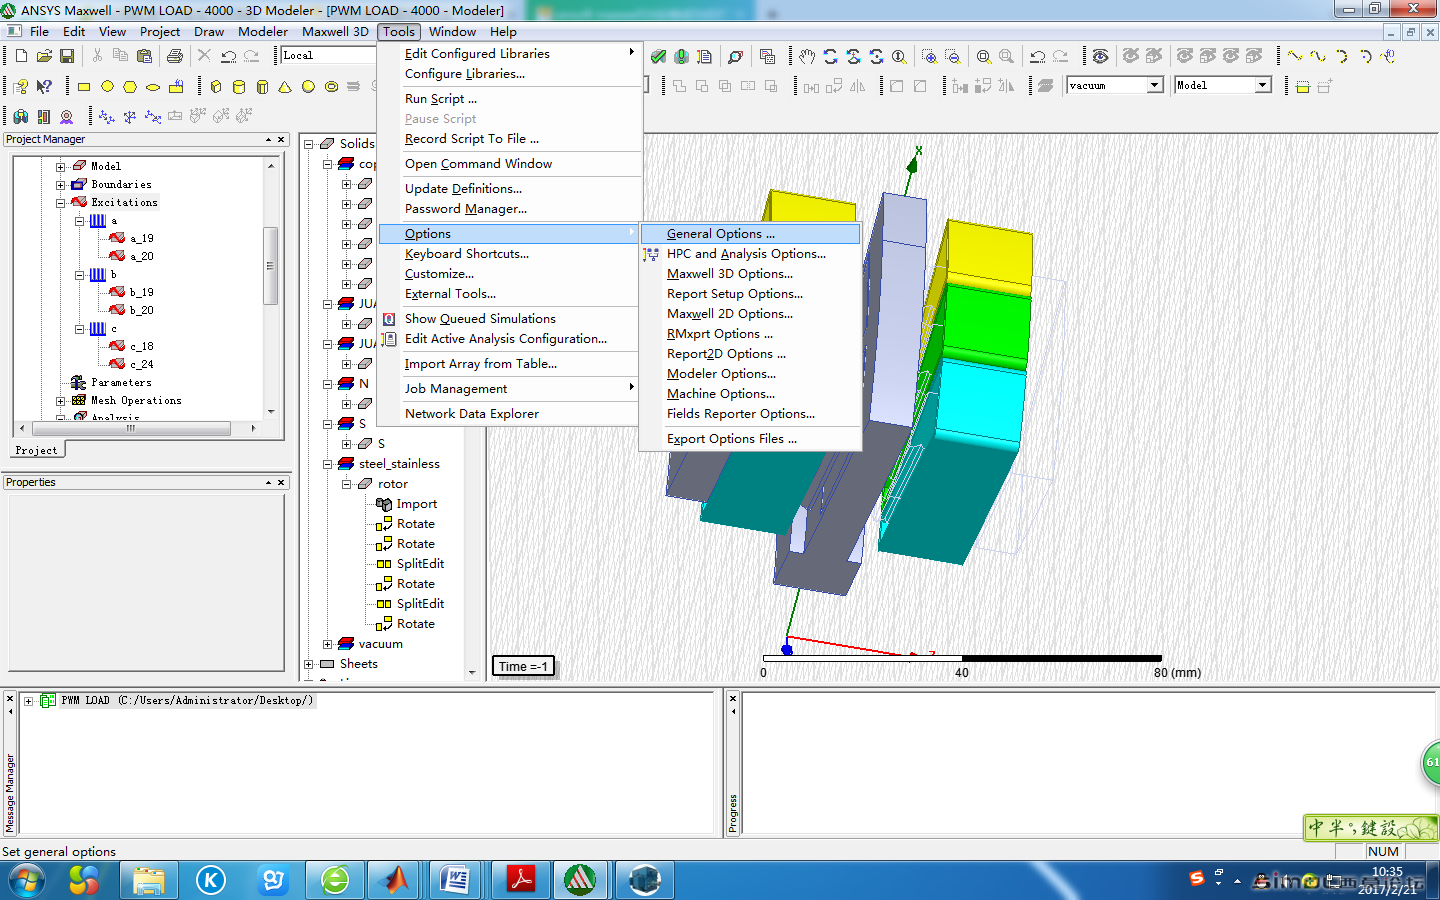This screenshot has height=900, width=1440.
Task: Select the Draw torus tool
Action: click(x=331, y=87)
